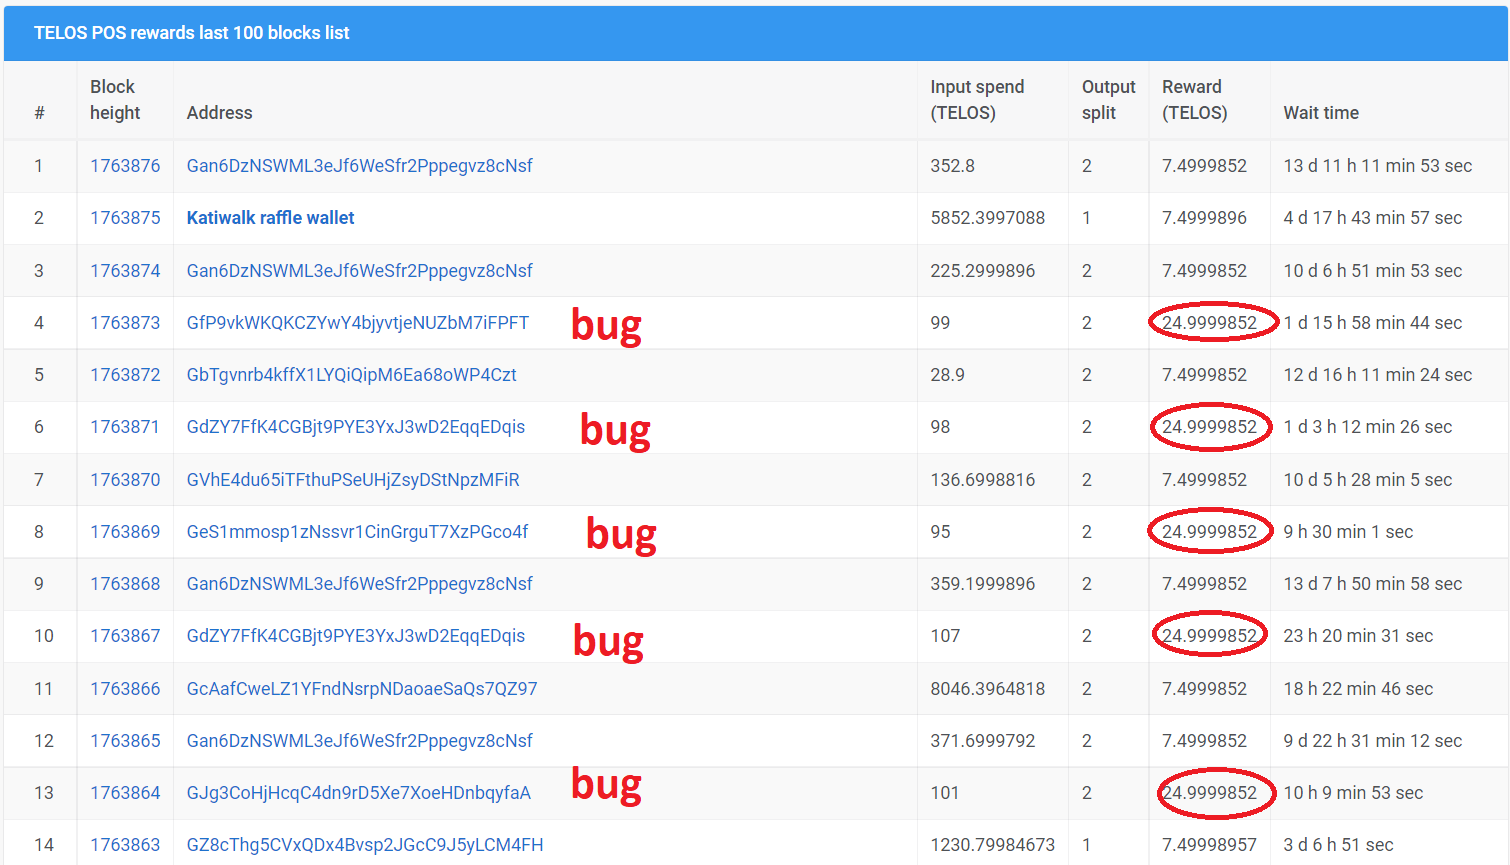Open block height 1763872

[125, 375]
